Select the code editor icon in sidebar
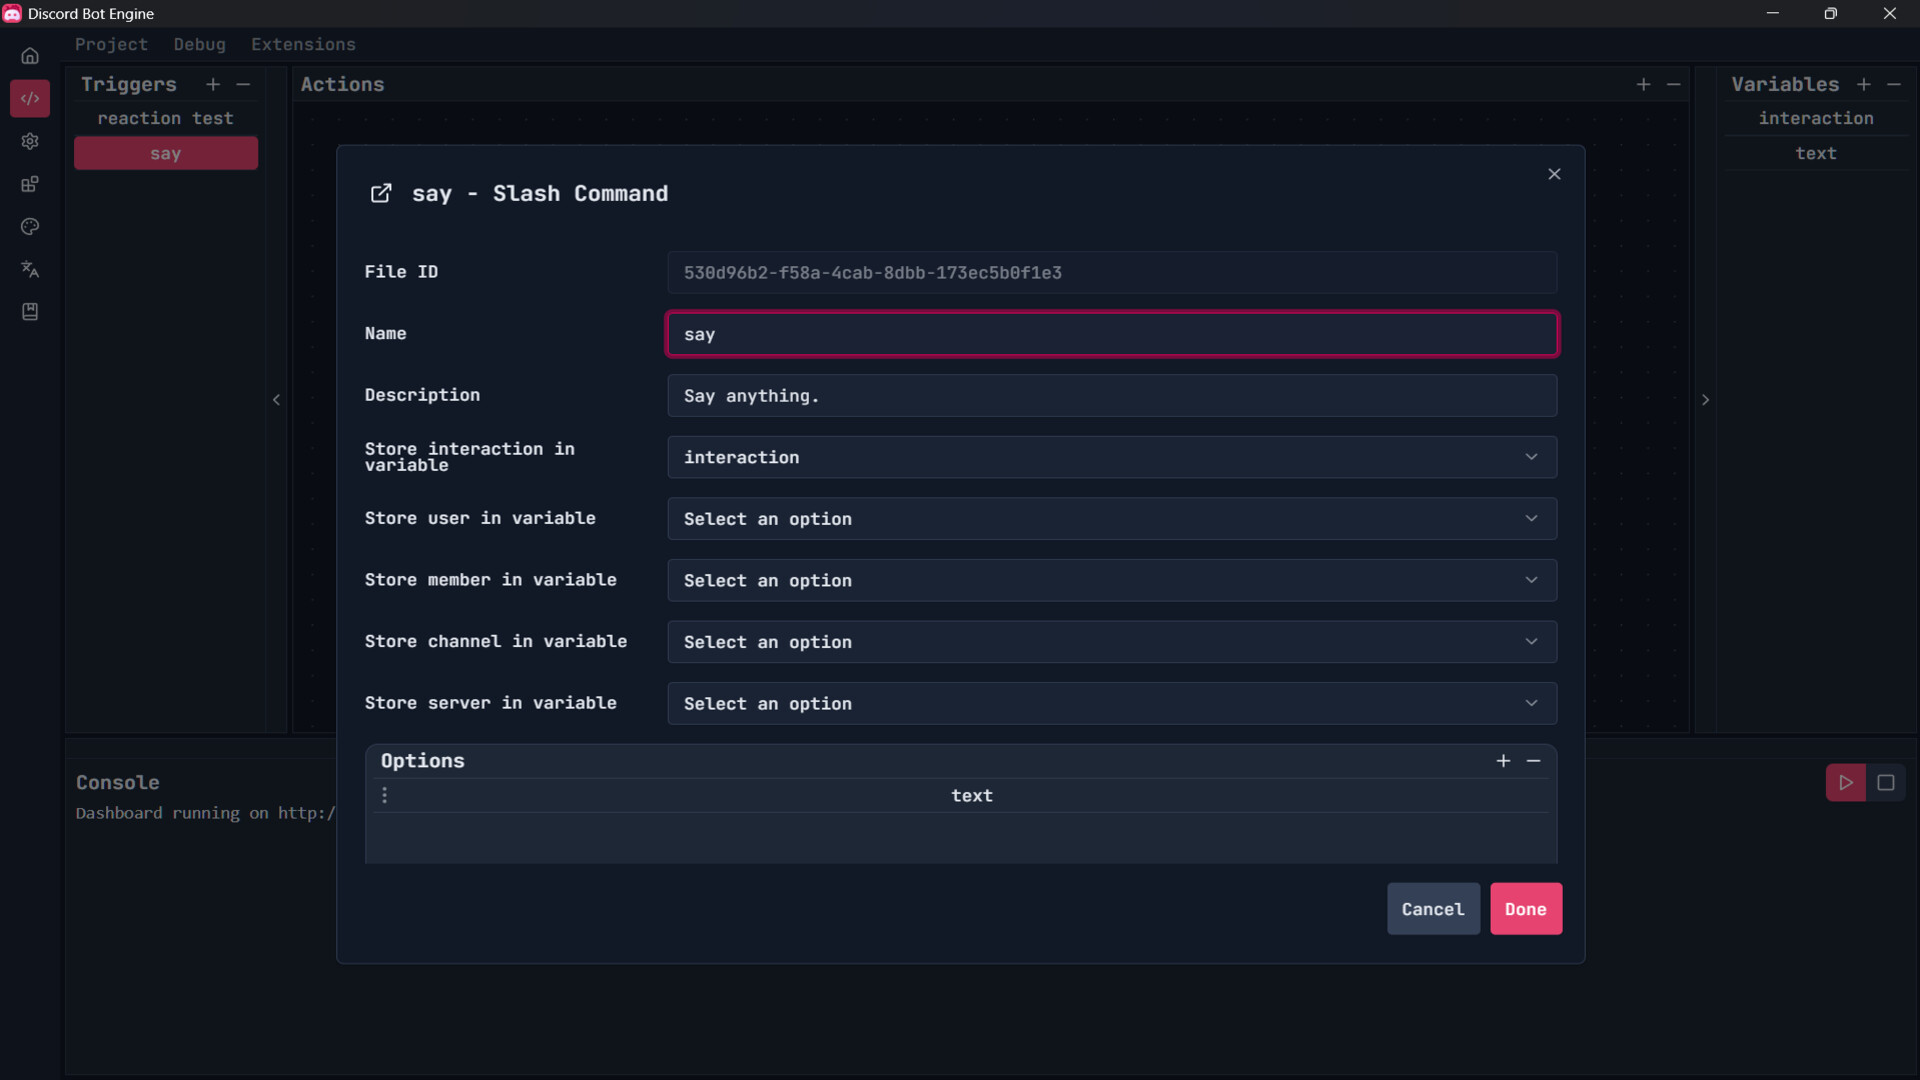This screenshot has width=1920, height=1080. click(30, 98)
